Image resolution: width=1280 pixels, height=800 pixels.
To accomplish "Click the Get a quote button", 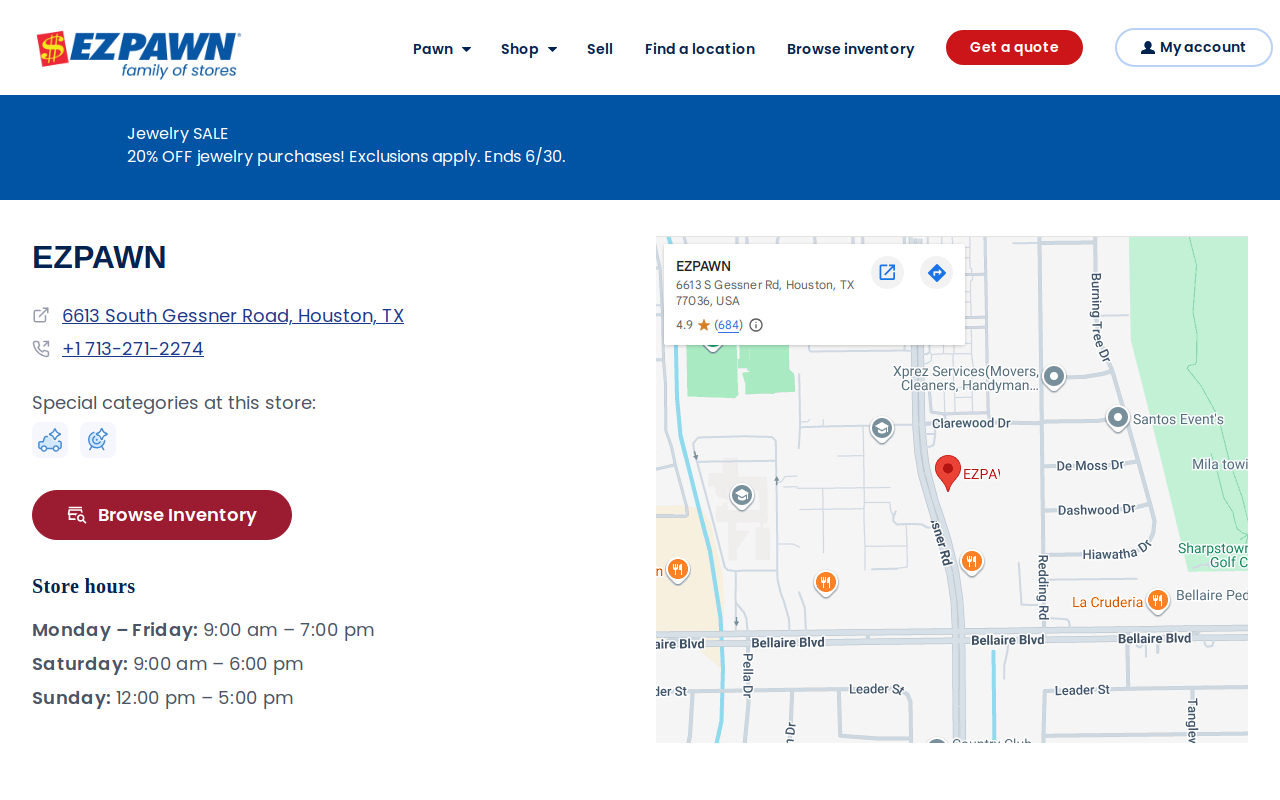I will click(1014, 47).
